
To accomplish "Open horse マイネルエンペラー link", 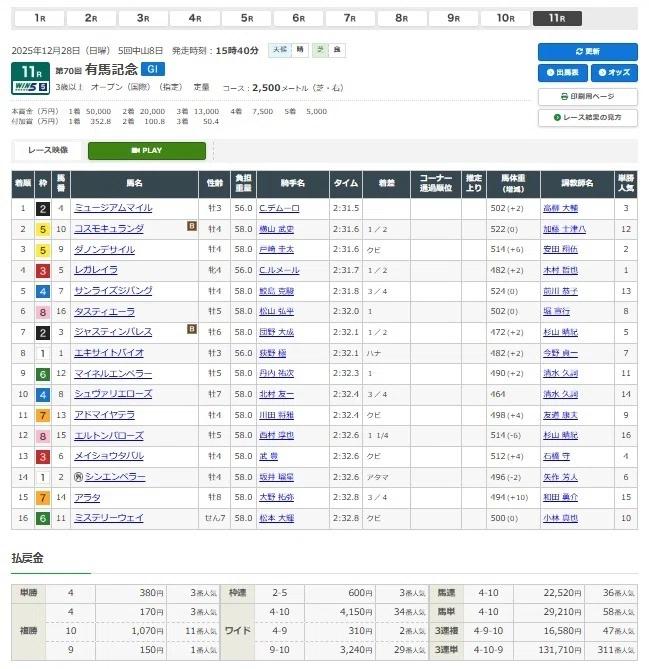I will [x=113, y=373].
